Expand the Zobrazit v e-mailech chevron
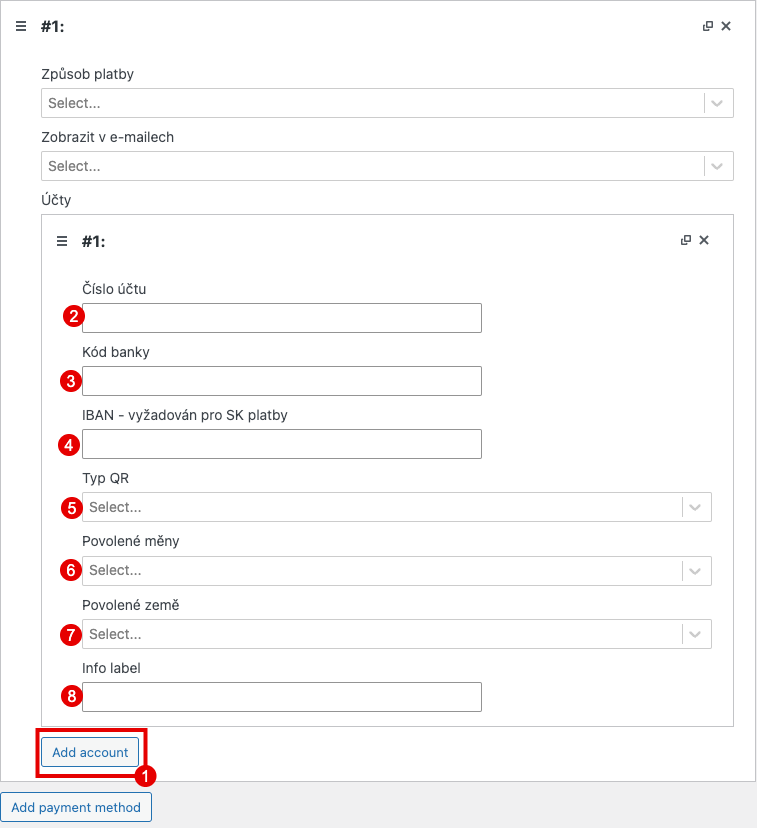This screenshot has height=828, width=757. [717, 166]
